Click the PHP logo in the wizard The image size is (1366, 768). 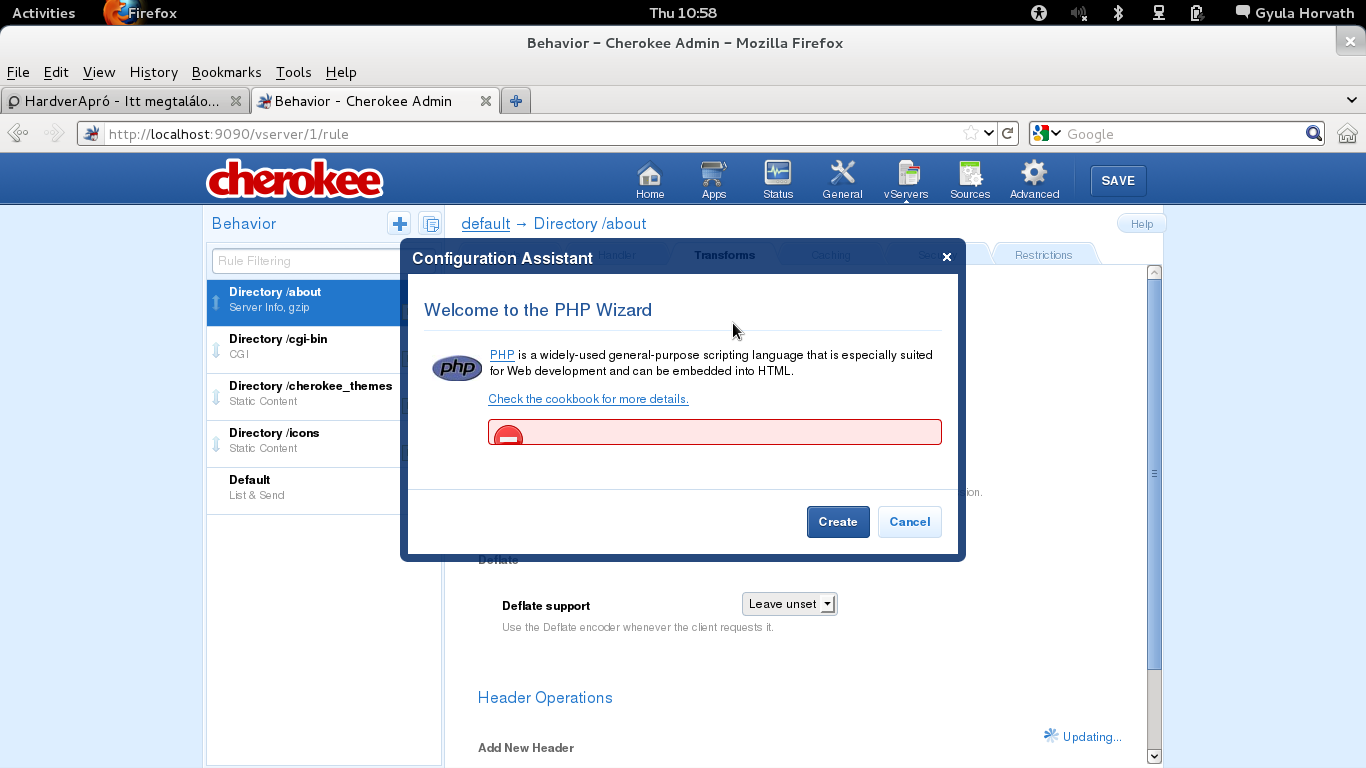457,368
